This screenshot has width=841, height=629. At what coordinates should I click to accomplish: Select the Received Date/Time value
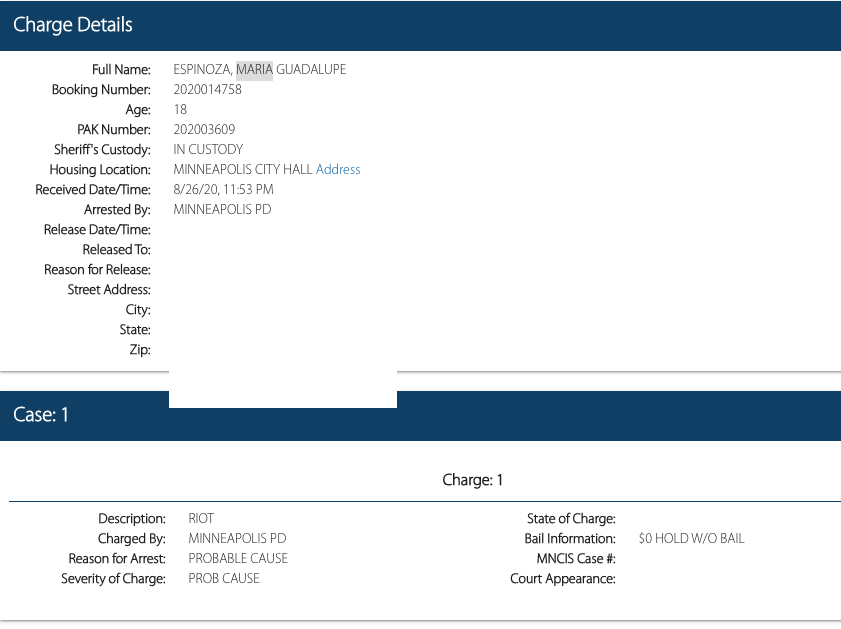(223, 190)
